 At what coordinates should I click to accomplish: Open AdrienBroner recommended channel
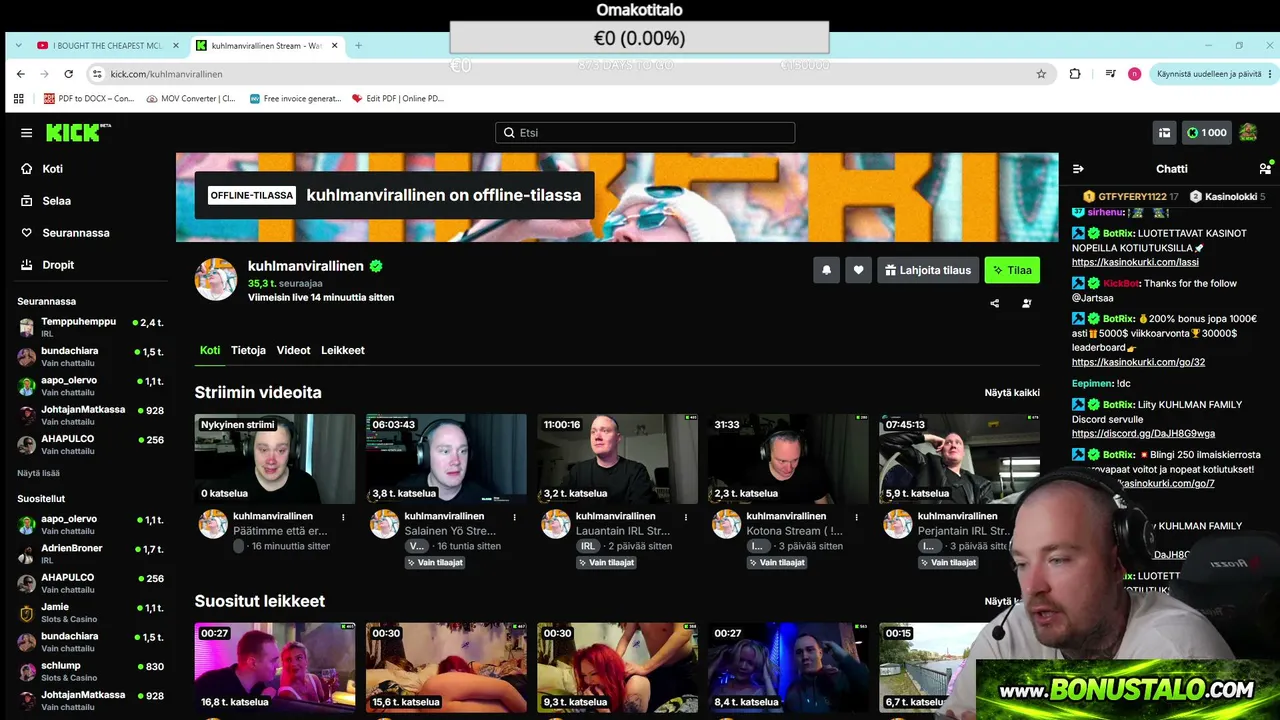(x=90, y=554)
